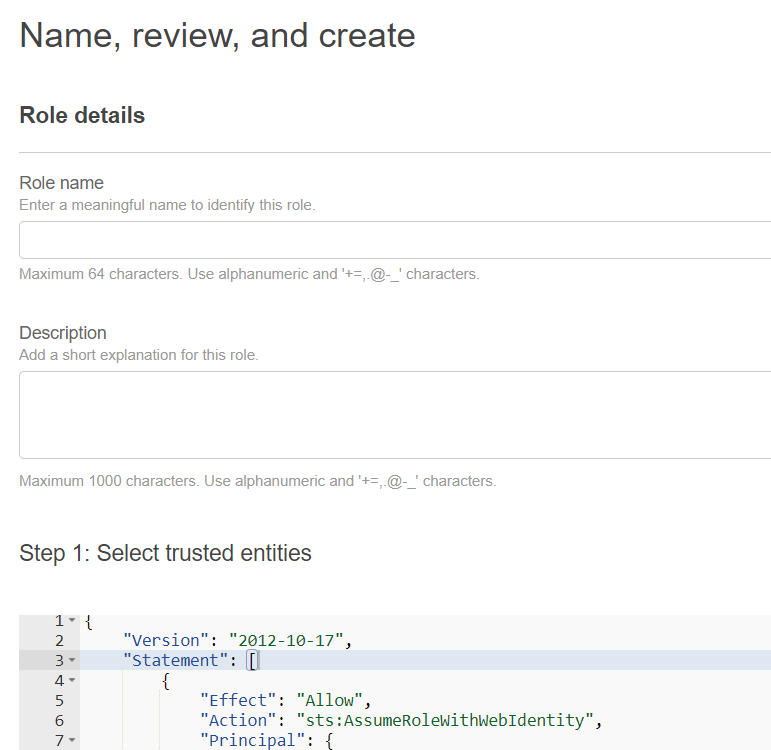Click the Role name input field
771x750 pixels.
(x=395, y=240)
